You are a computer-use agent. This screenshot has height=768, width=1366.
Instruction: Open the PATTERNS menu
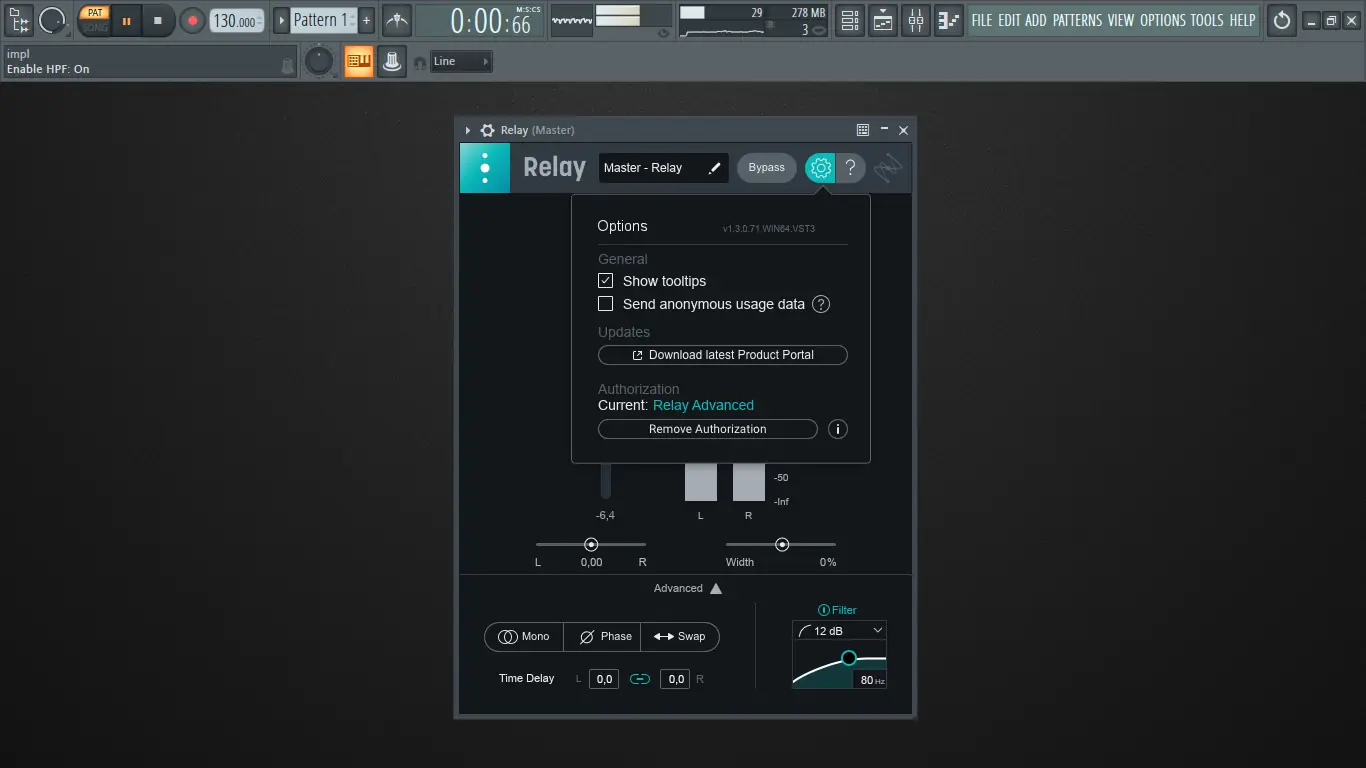(x=1078, y=20)
